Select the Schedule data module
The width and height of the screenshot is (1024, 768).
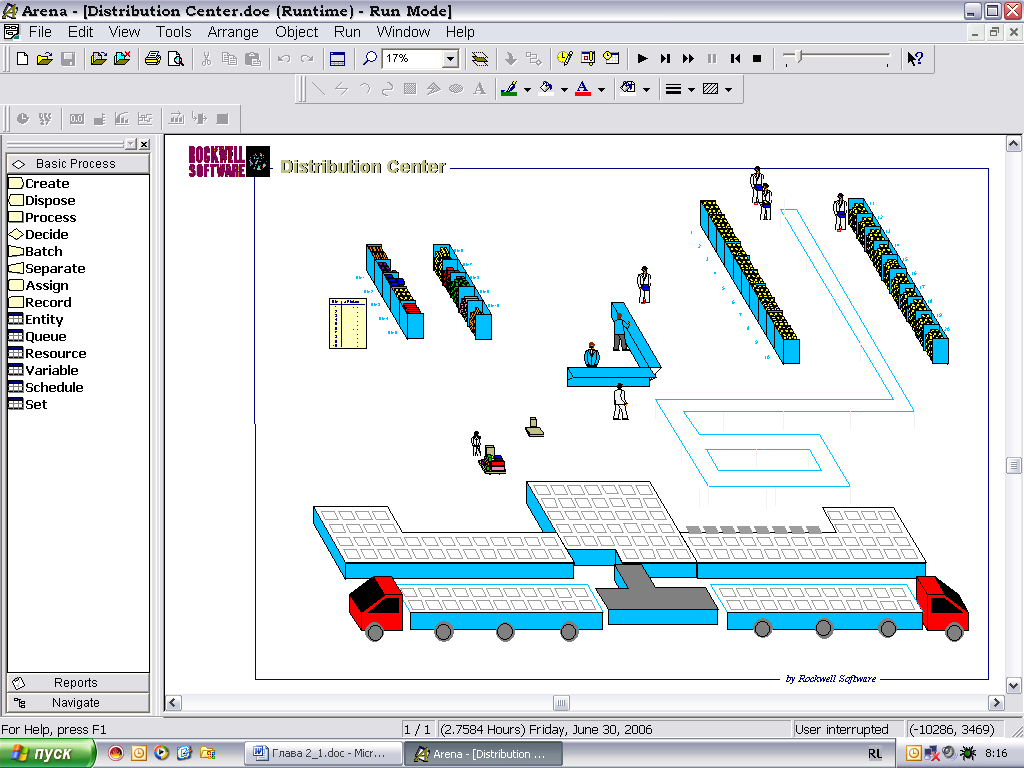(x=46, y=387)
